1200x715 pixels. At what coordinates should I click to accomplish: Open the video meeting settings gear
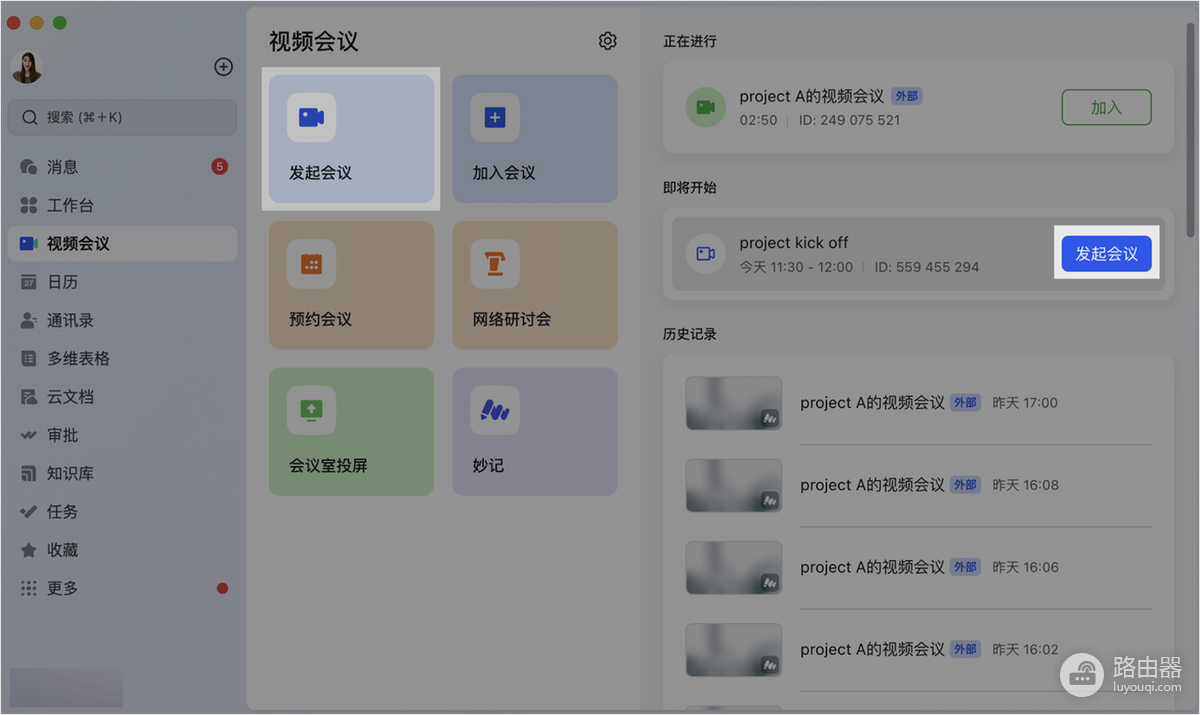point(608,41)
